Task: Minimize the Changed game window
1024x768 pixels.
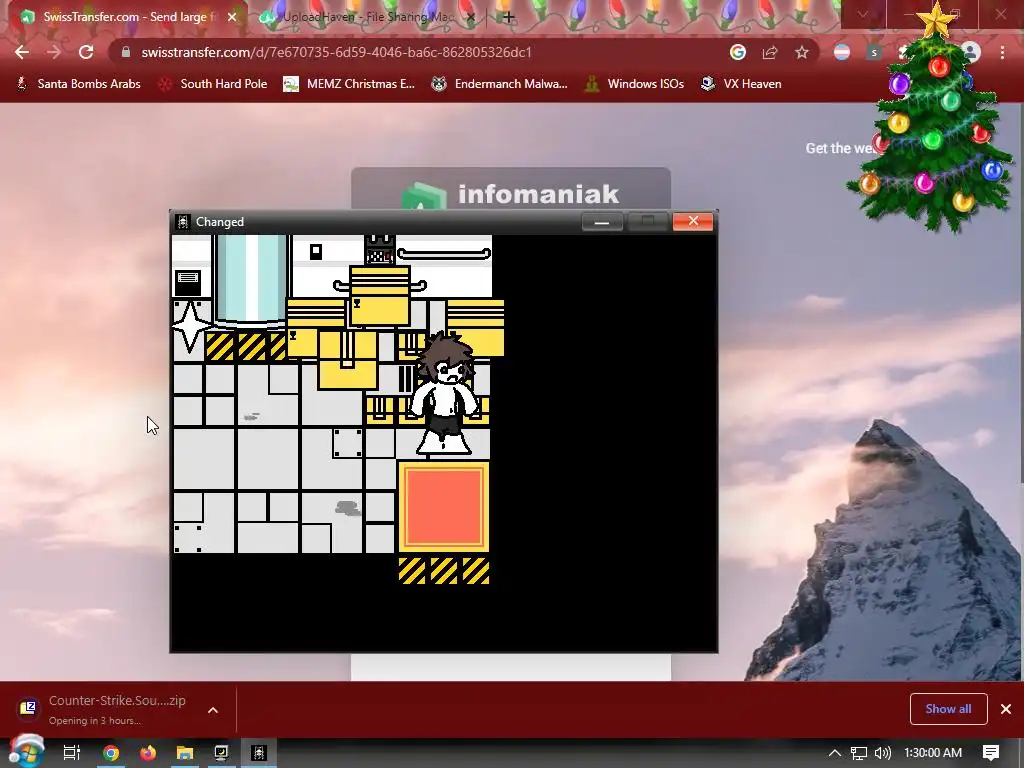Action: coord(602,222)
